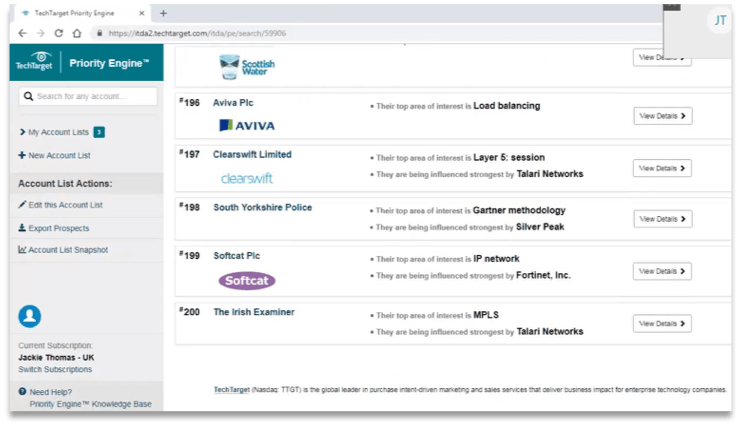The width and height of the screenshot is (739, 424).
Task: Select the TechTarget Priority Engine tab
Action: (x=80, y=13)
